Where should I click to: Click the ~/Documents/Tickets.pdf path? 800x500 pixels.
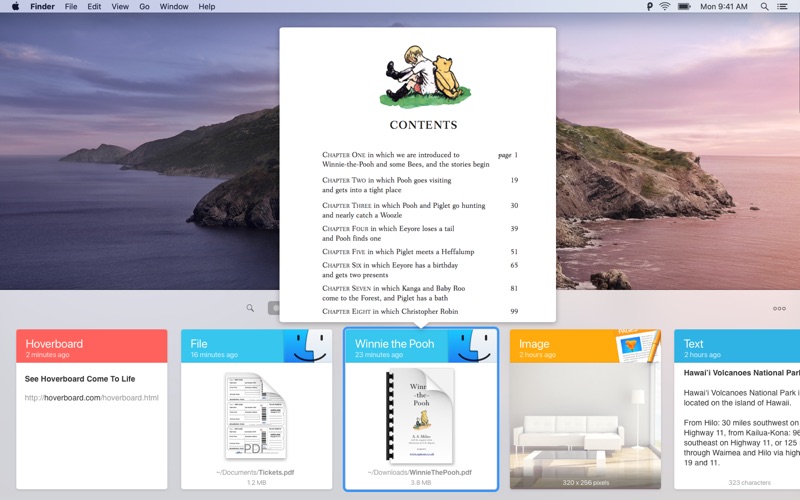point(256,472)
